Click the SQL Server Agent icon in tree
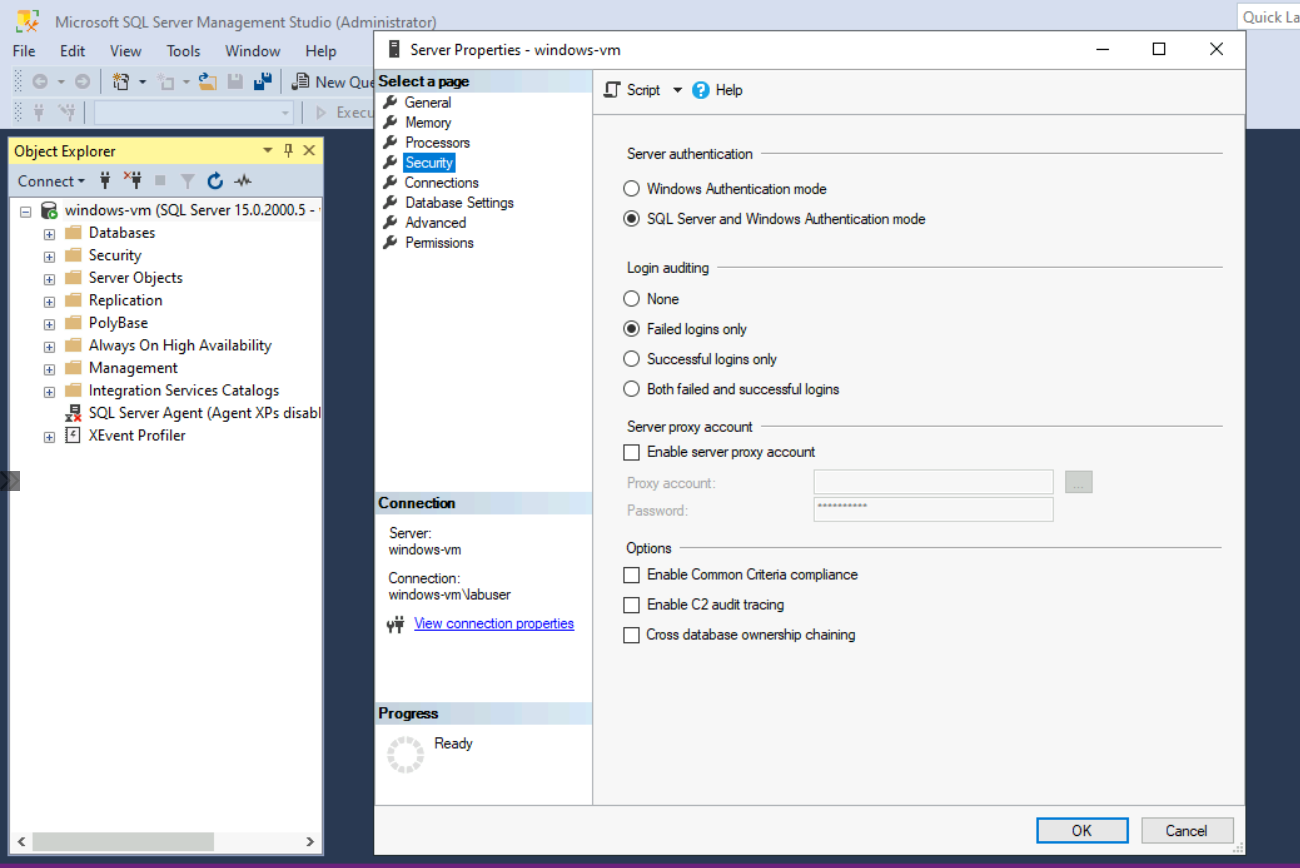This screenshot has width=1300, height=868. point(73,413)
